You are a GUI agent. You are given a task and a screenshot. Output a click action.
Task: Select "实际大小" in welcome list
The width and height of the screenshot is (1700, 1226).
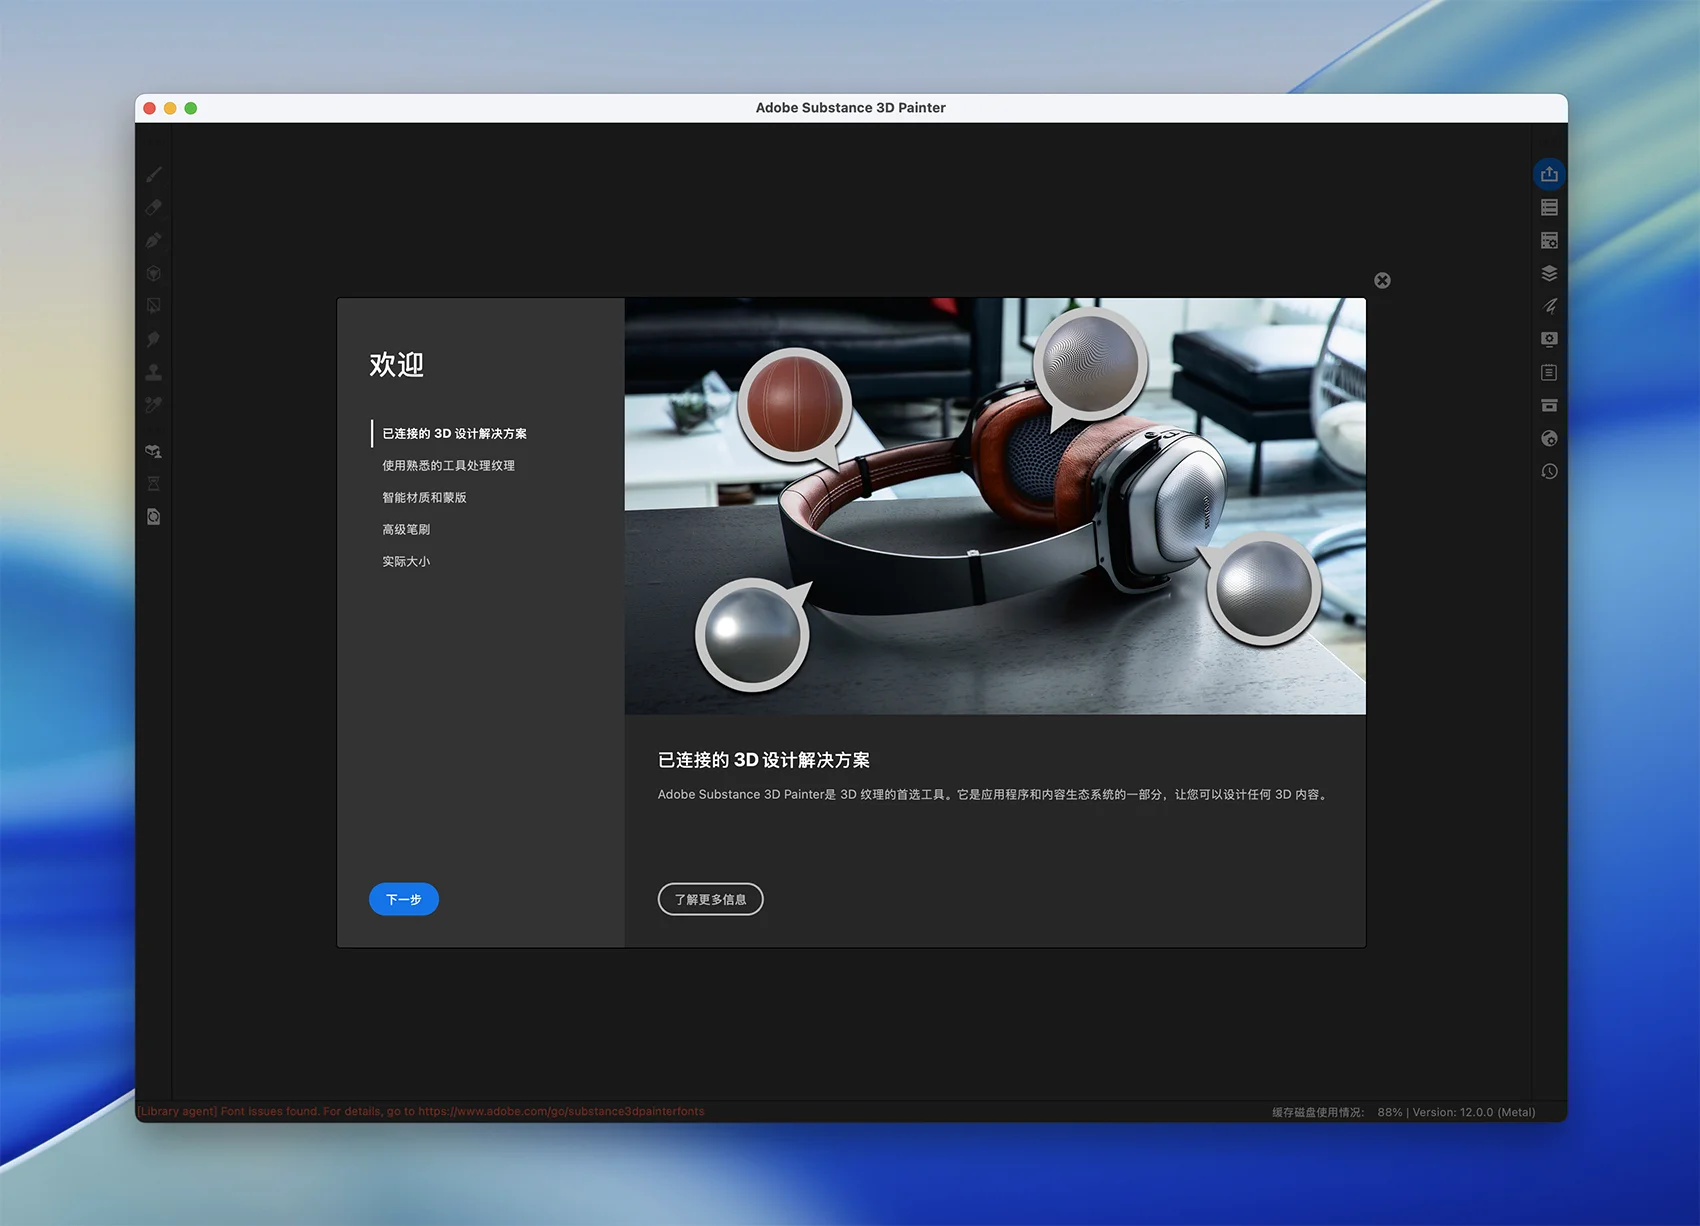click(x=406, y=562)
